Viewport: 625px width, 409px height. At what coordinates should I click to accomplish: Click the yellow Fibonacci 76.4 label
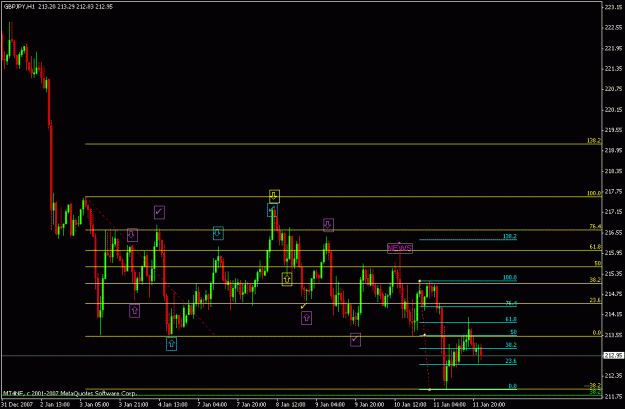[x=595, y=226]
